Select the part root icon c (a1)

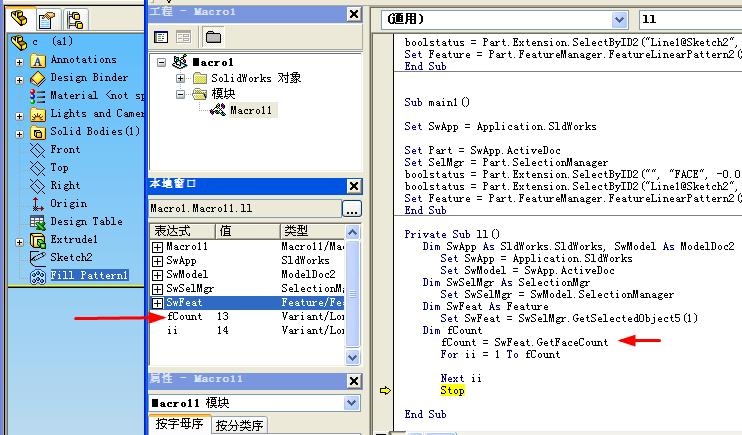tap(19, 42)
